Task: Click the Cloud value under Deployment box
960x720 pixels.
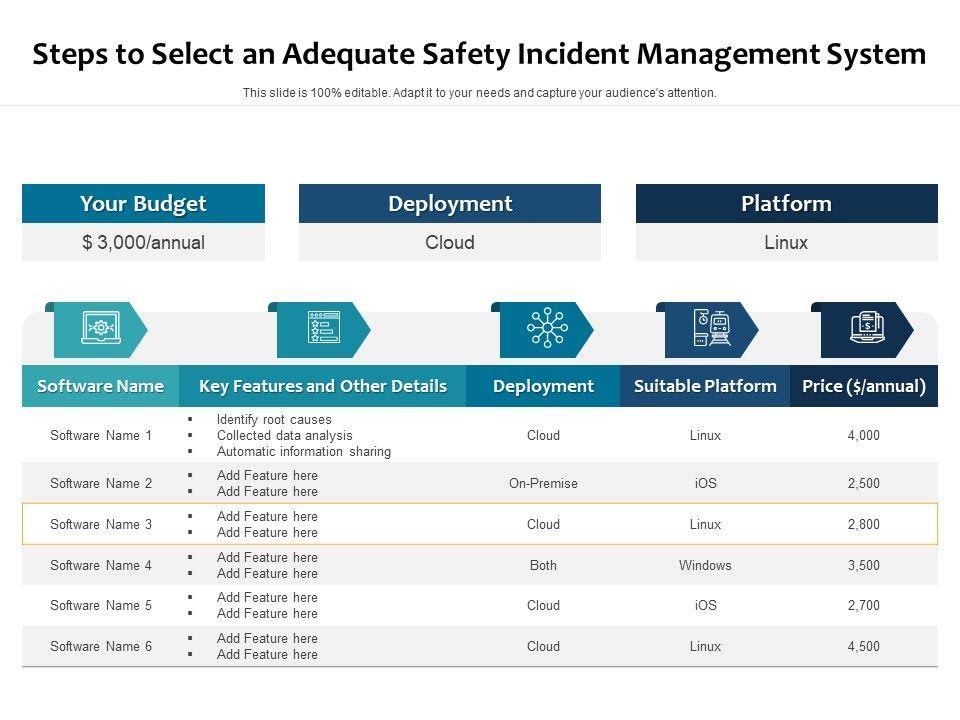Action: 450,242
